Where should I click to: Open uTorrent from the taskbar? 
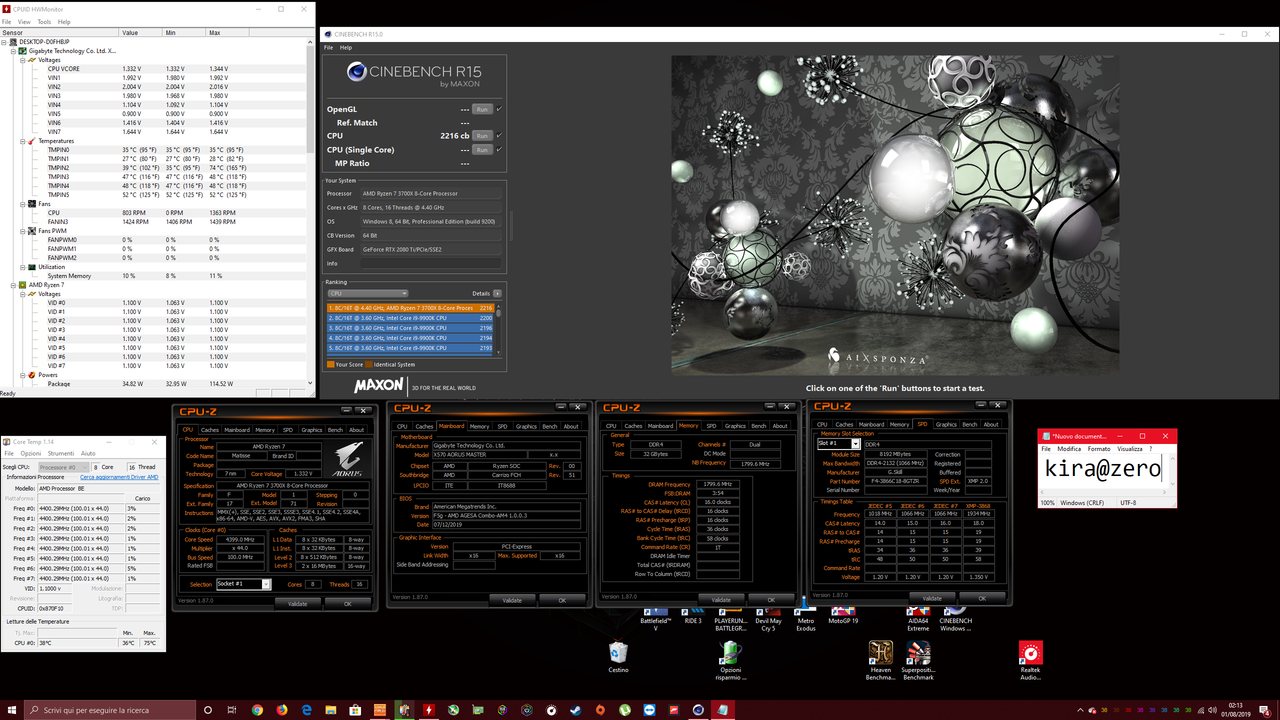coord(625,710)
